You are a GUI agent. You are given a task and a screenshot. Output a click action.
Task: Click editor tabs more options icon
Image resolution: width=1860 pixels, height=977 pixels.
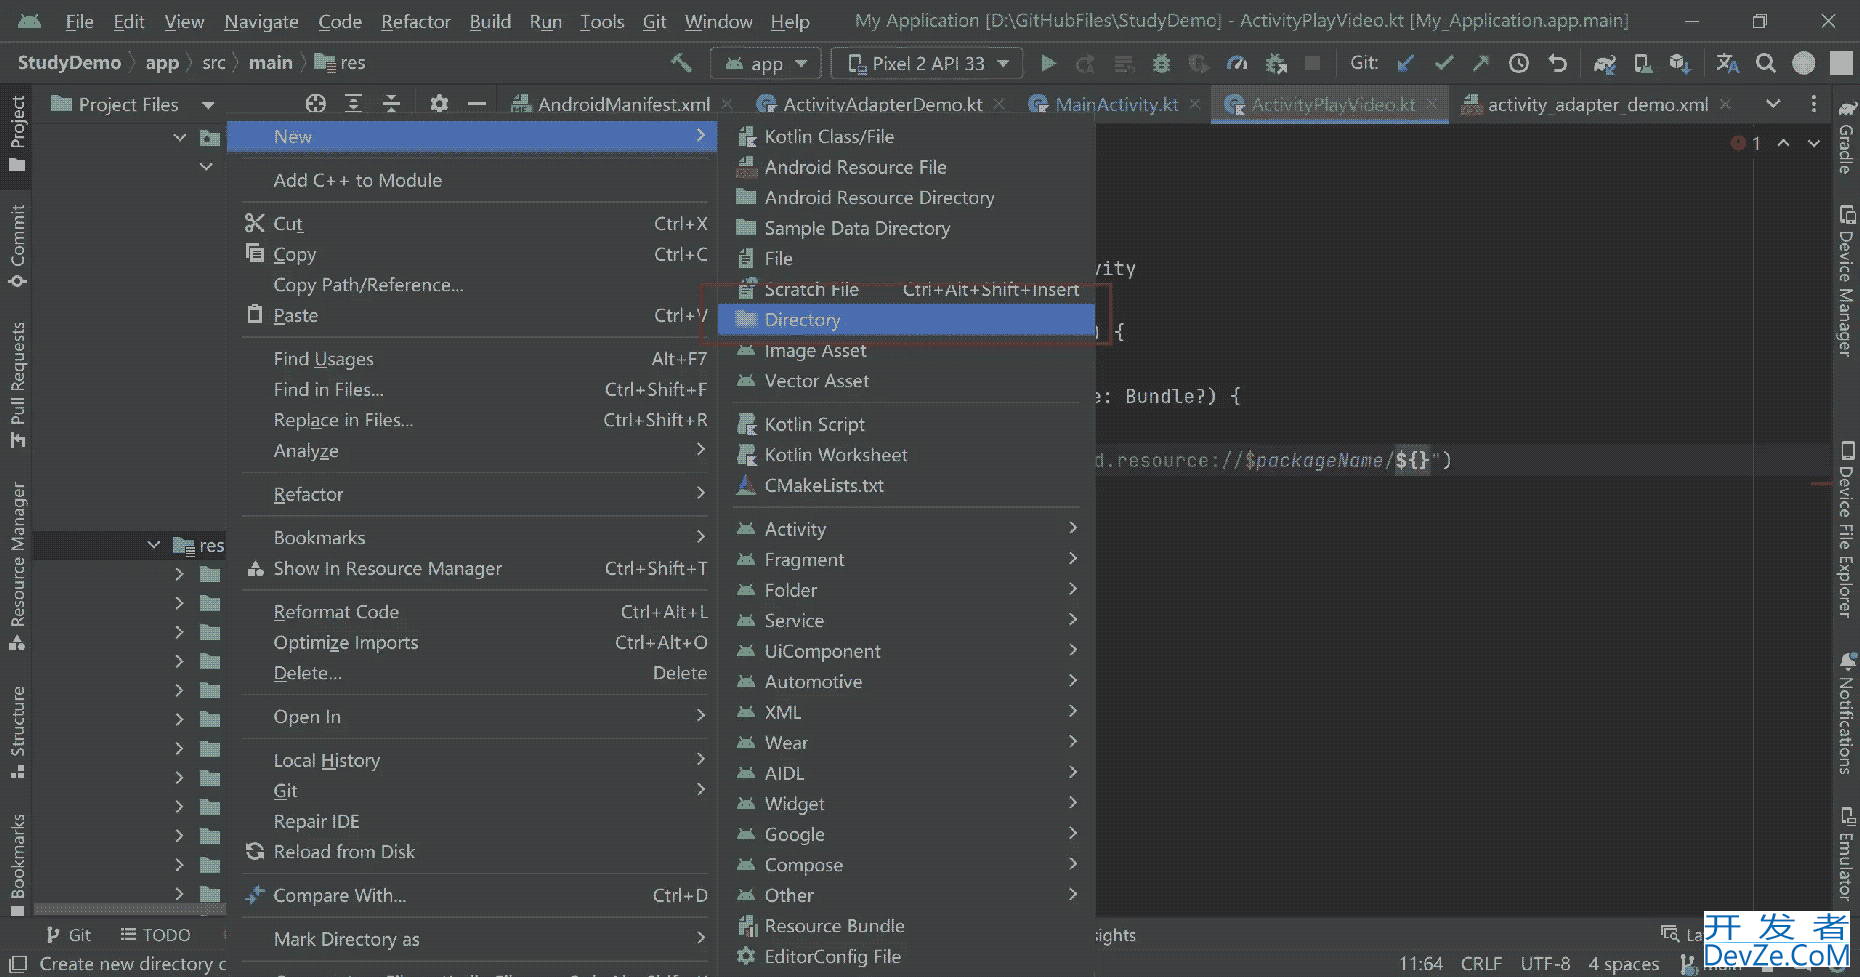pyautogui.click(x=1814, y=104)
